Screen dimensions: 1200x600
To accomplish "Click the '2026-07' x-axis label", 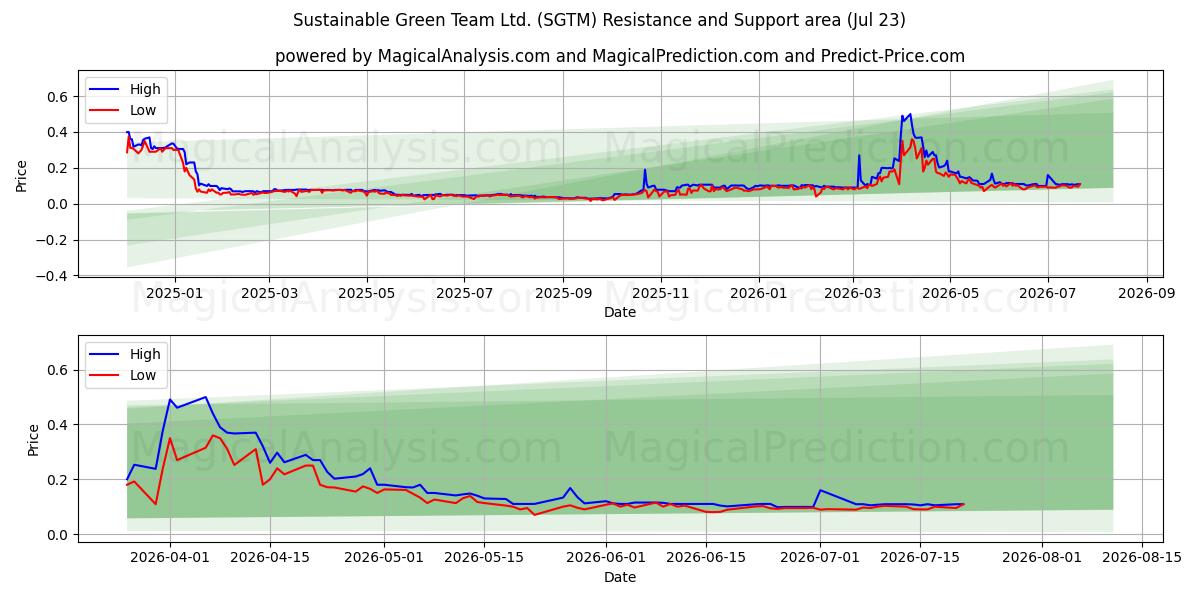I will [1048, 294].
